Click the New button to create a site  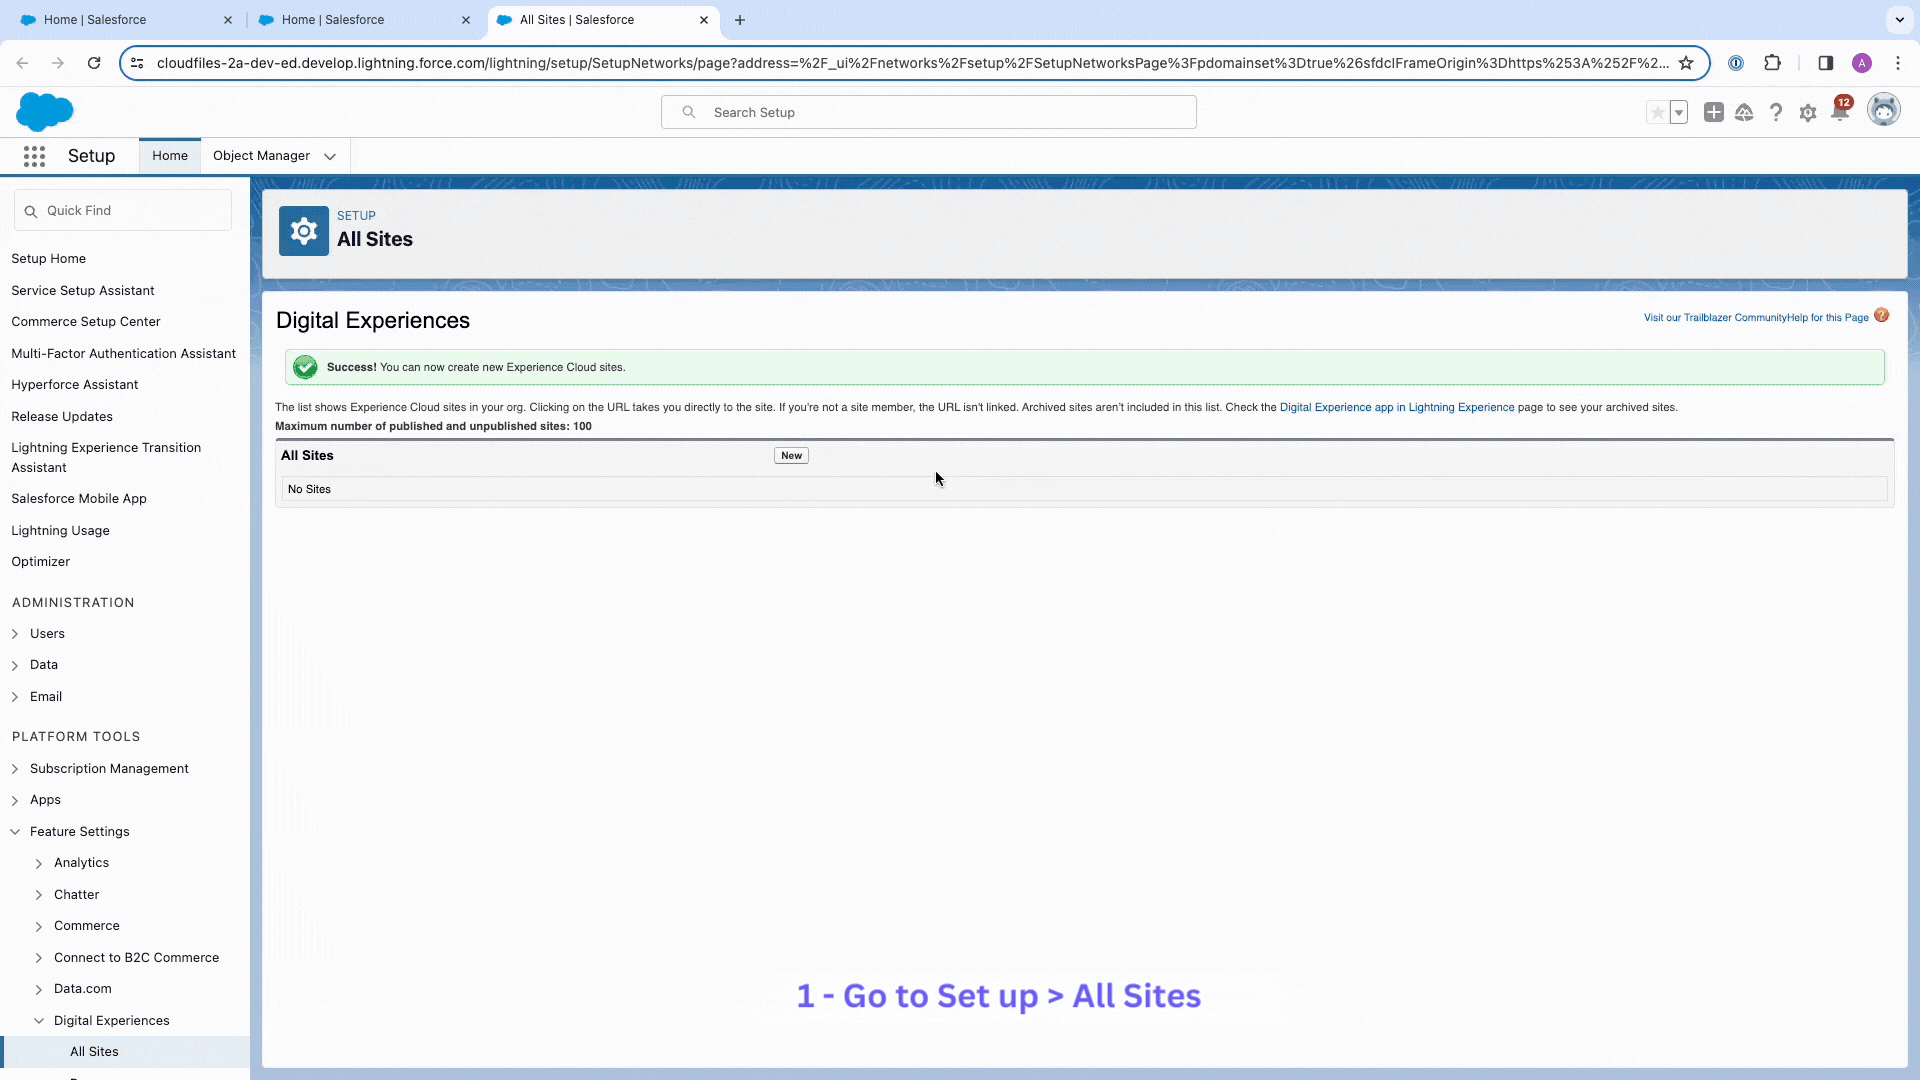[793, 455]
